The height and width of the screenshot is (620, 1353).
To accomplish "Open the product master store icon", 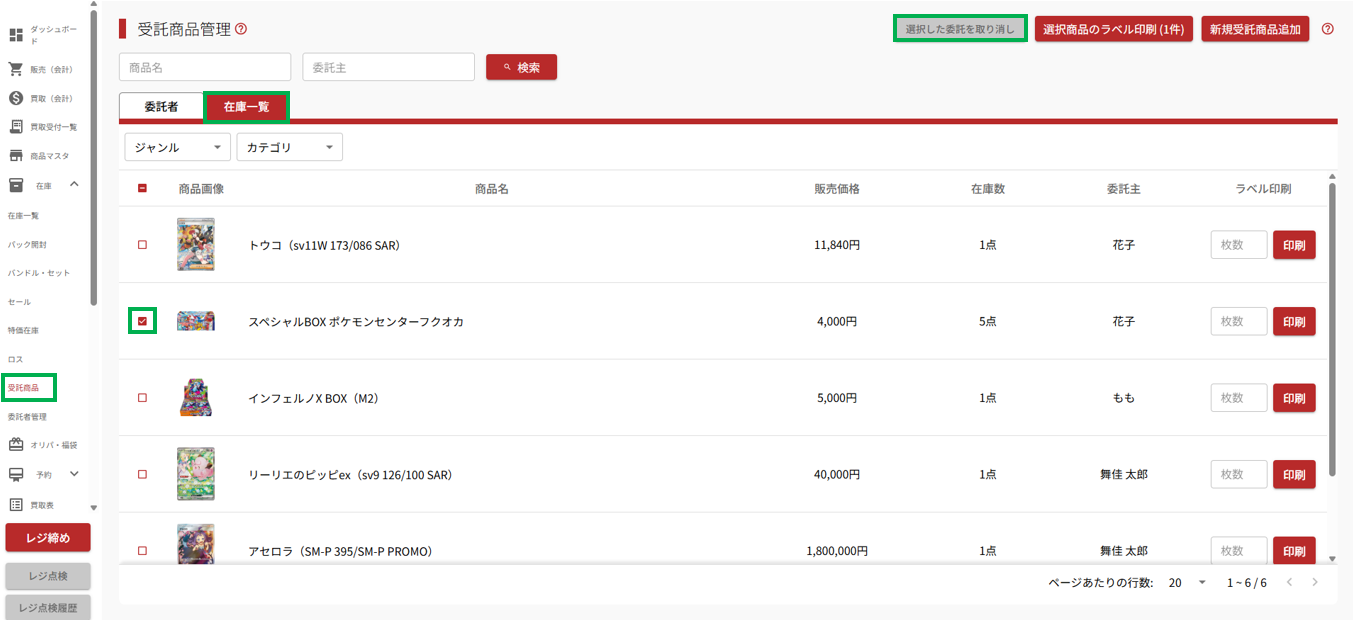I will click(16, 156).
